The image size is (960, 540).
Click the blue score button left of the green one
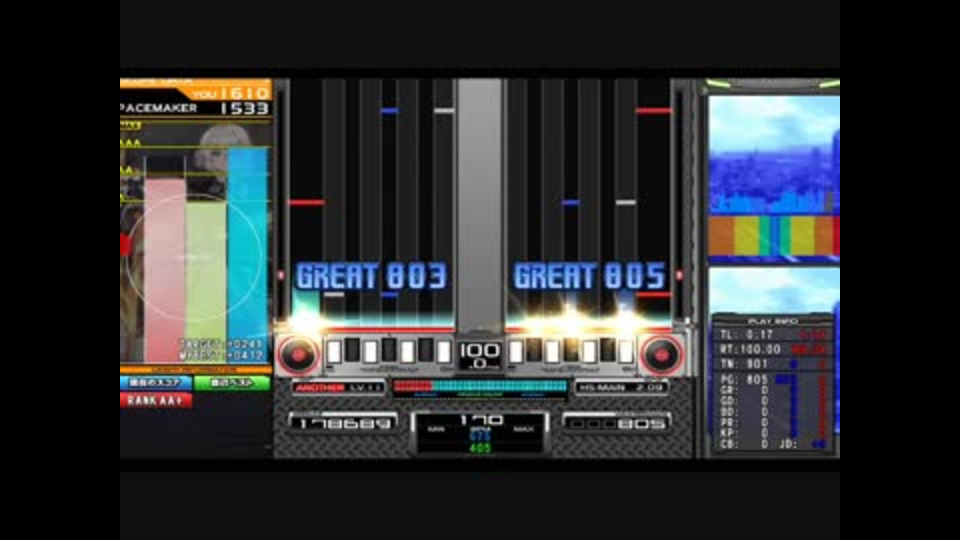point(156,383)
